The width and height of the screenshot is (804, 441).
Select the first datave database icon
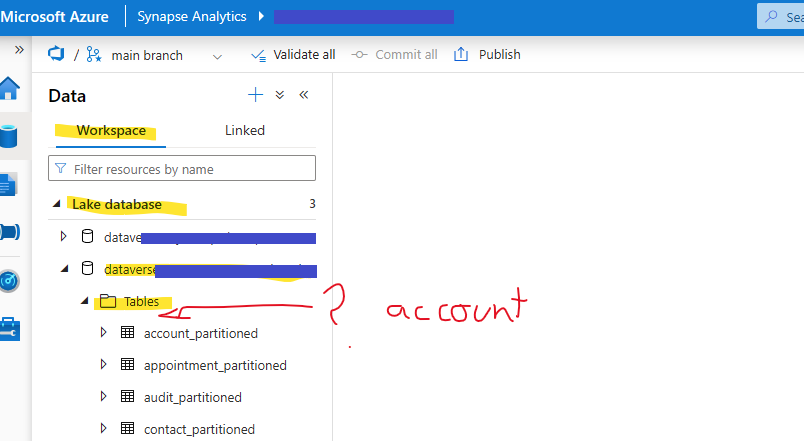[x=88, y=236]
